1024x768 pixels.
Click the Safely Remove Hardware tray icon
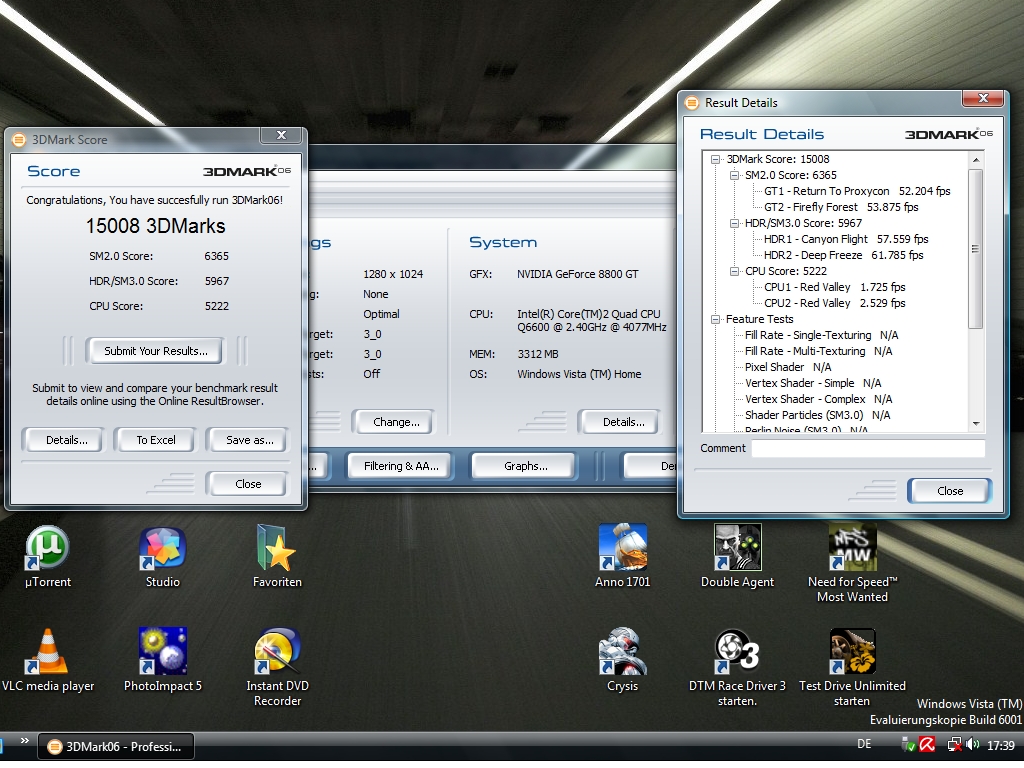point(908,744)
